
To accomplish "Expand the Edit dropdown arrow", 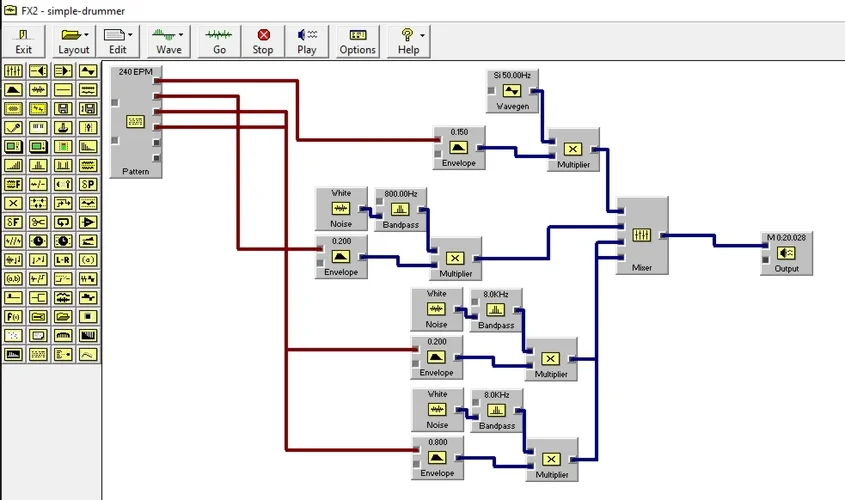I will coord(130,35).
